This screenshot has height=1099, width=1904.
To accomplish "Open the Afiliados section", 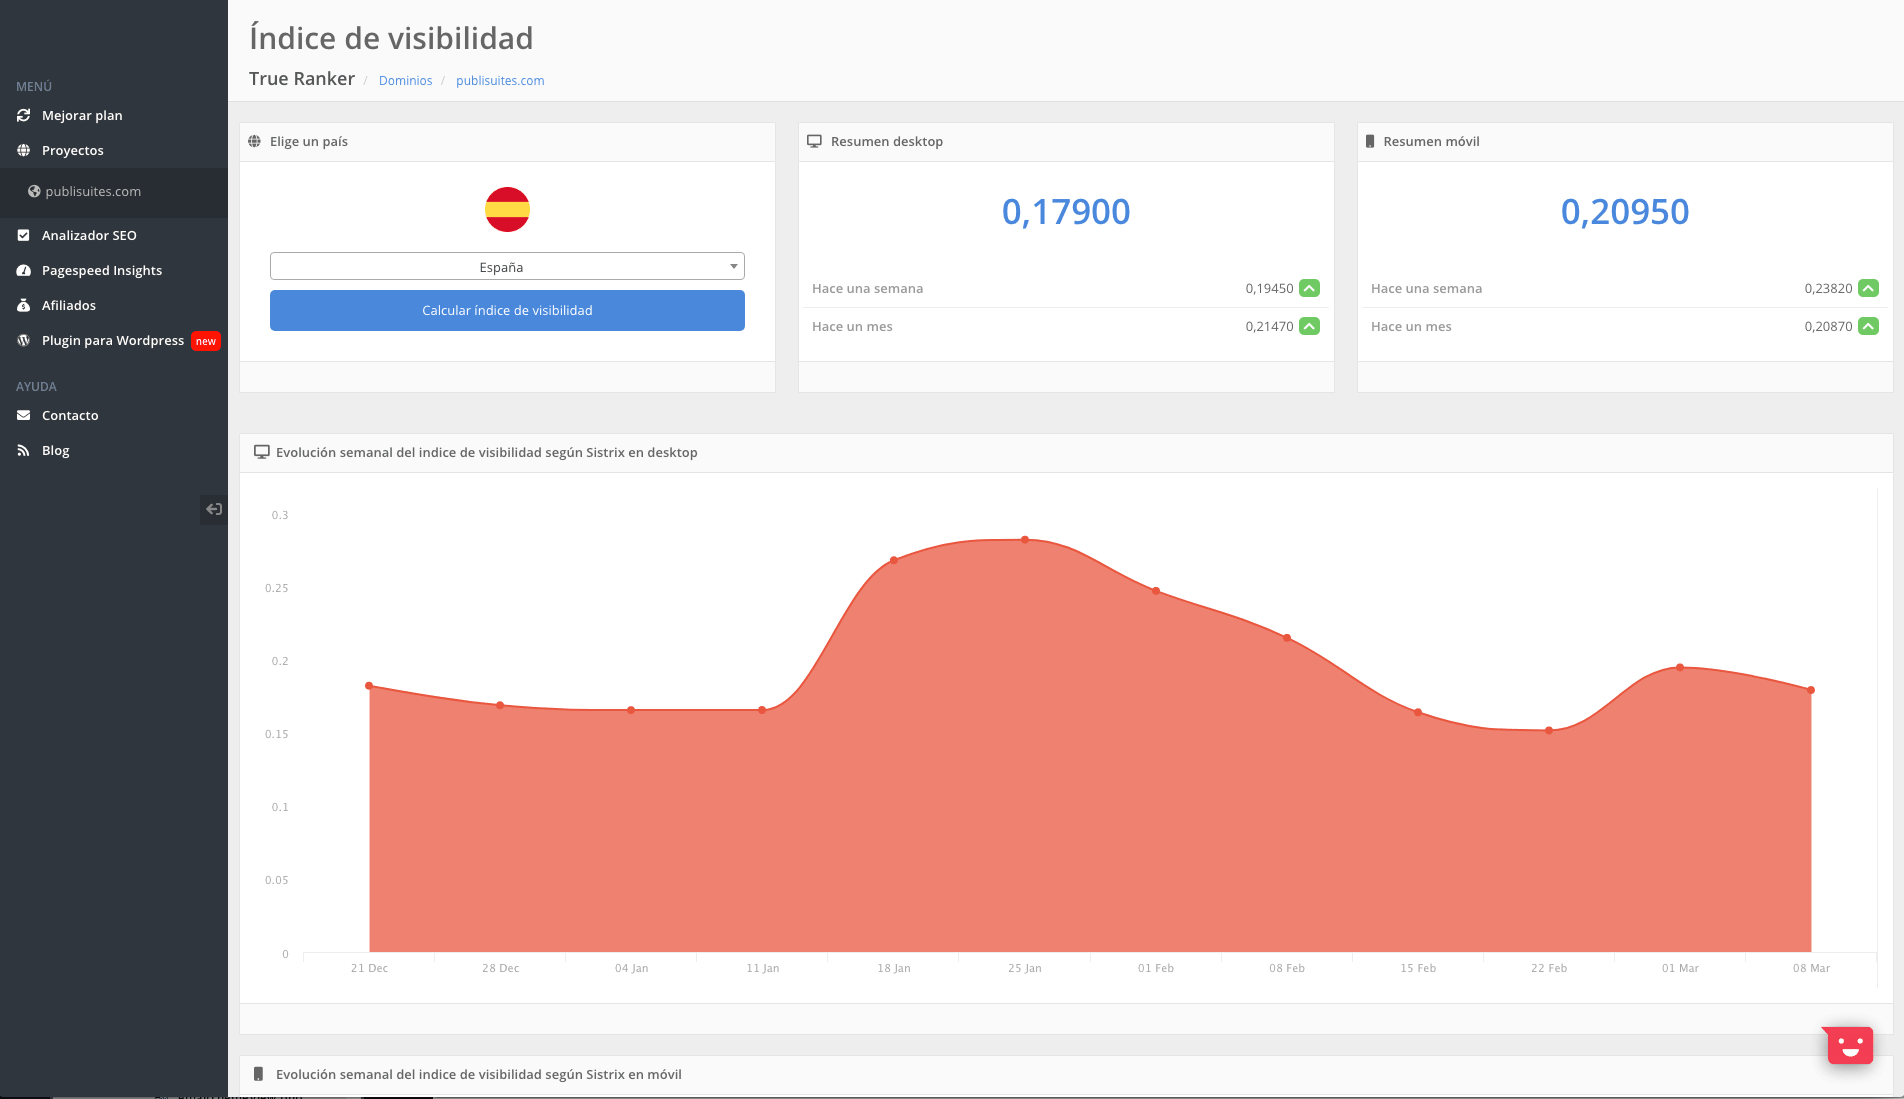I will 70,305.
